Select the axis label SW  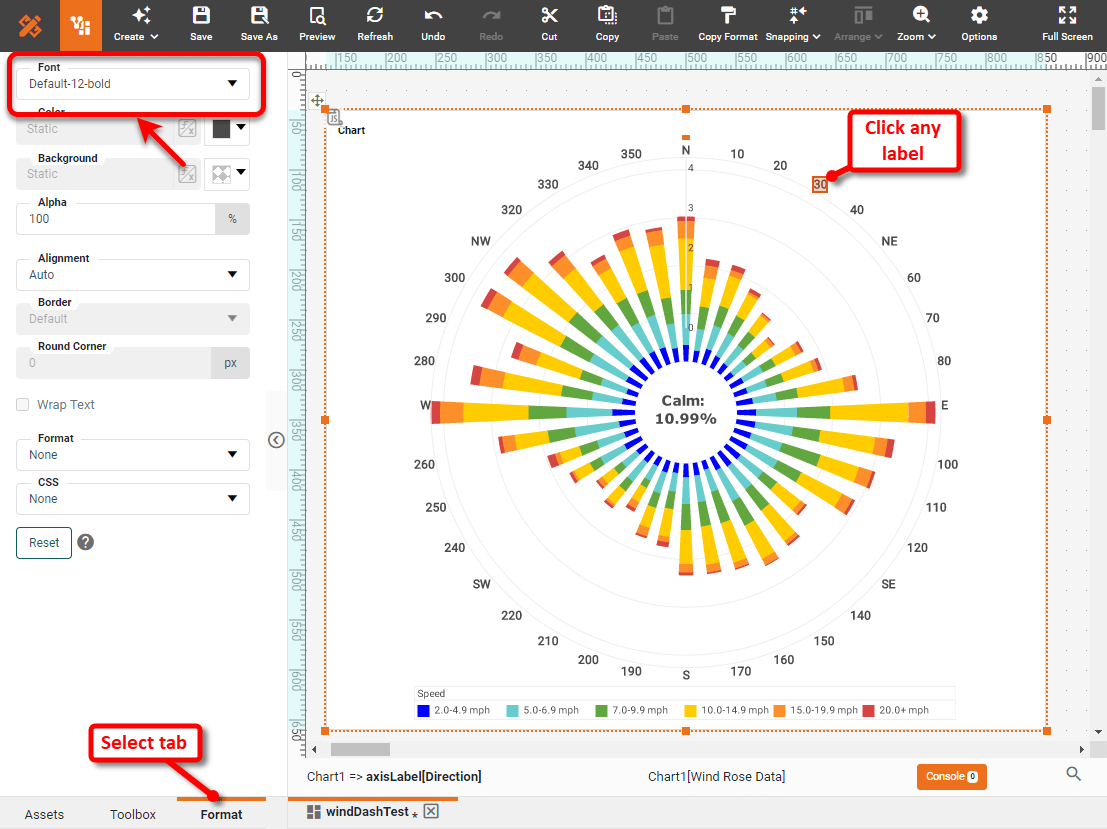click(x=481, y=584)
